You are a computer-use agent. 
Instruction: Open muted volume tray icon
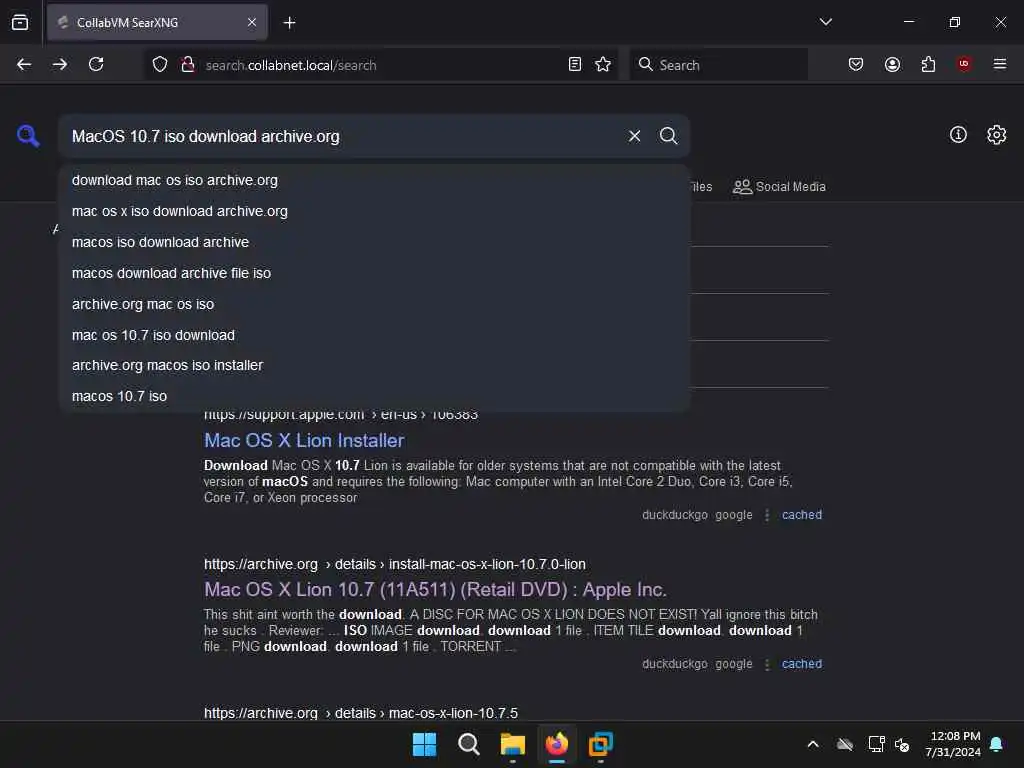pos(902,744)
